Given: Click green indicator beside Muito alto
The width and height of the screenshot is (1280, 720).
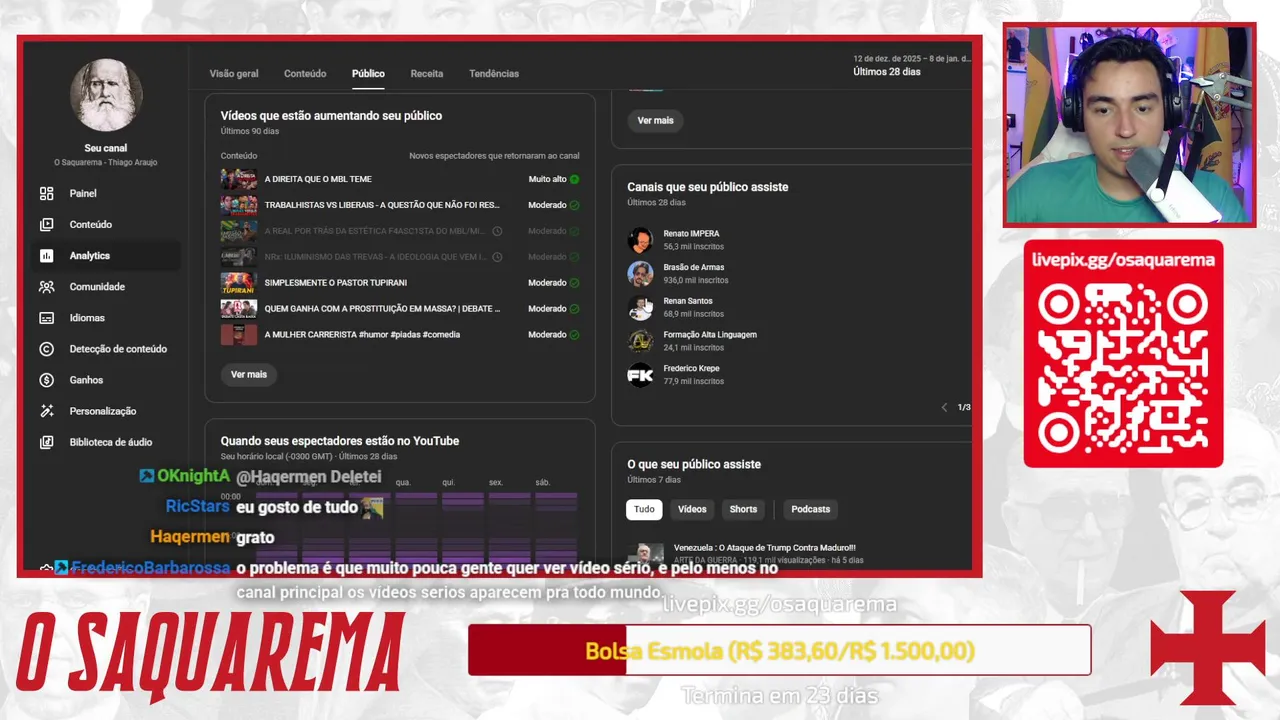Looking at the screenshot, I should tap(574, 179).
